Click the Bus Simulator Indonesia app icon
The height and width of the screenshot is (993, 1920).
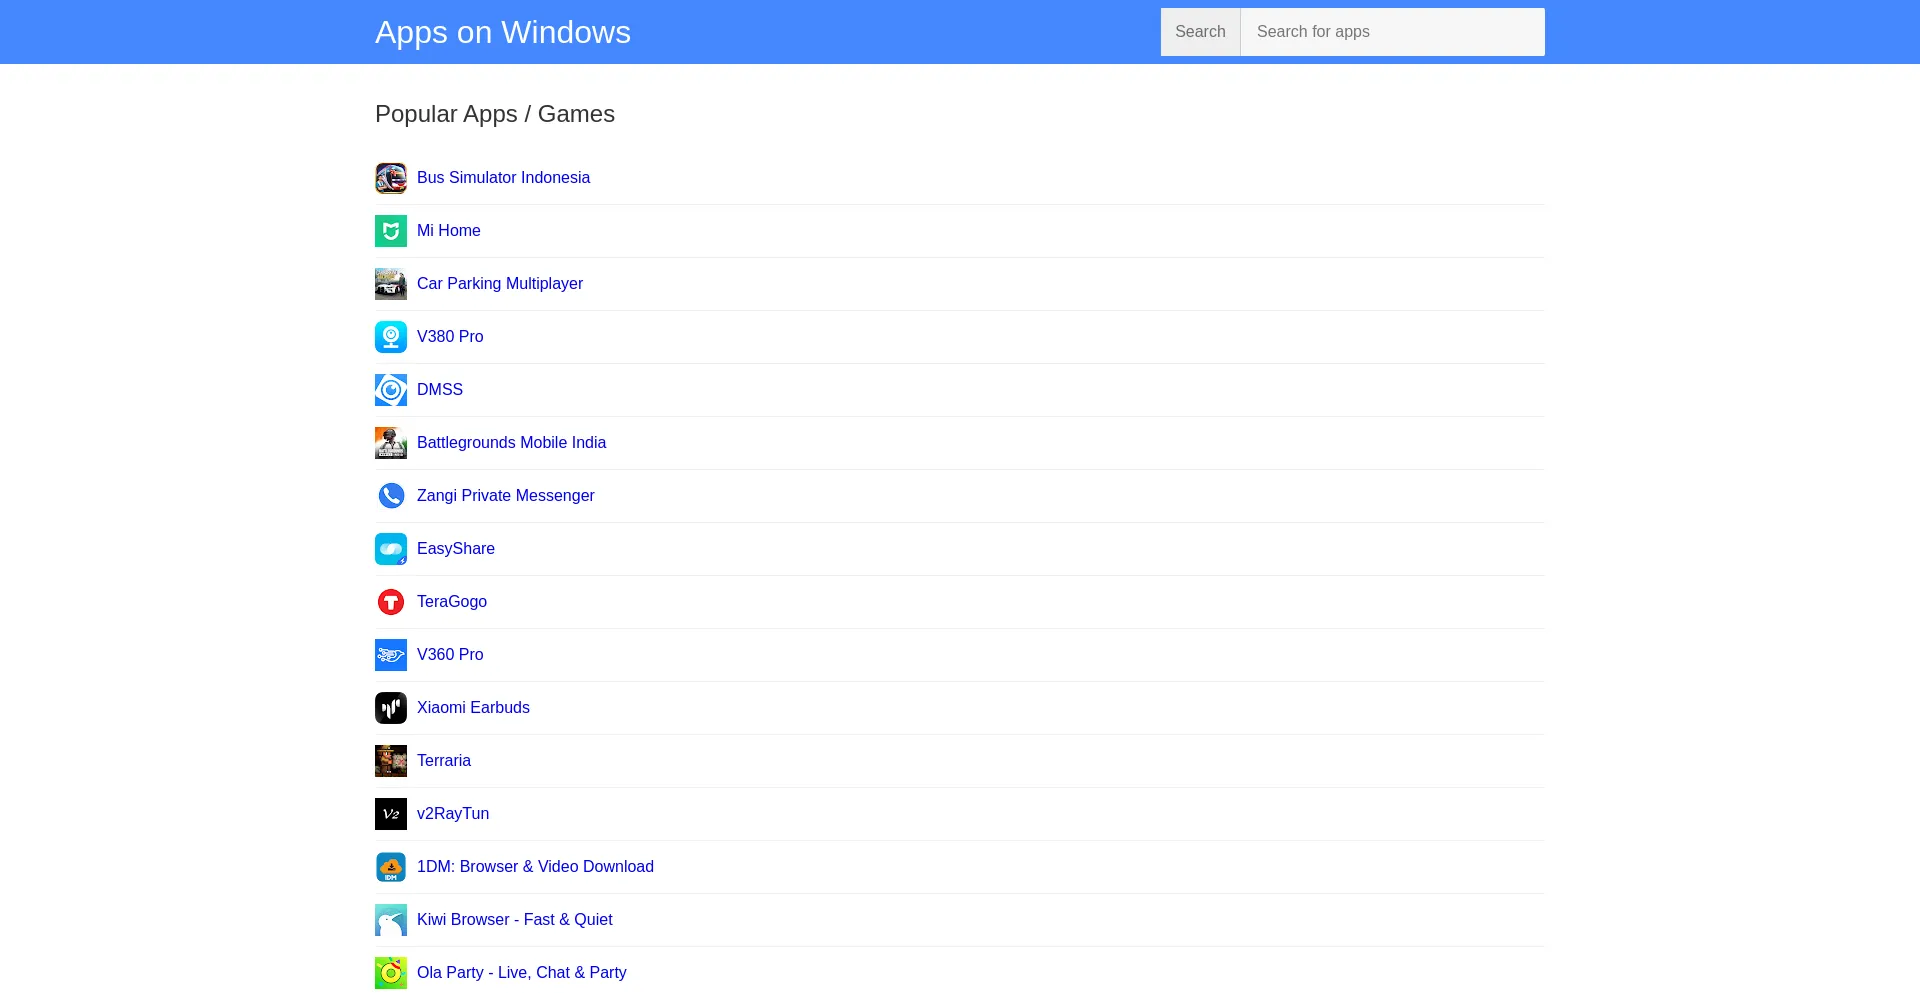[391, 178]
